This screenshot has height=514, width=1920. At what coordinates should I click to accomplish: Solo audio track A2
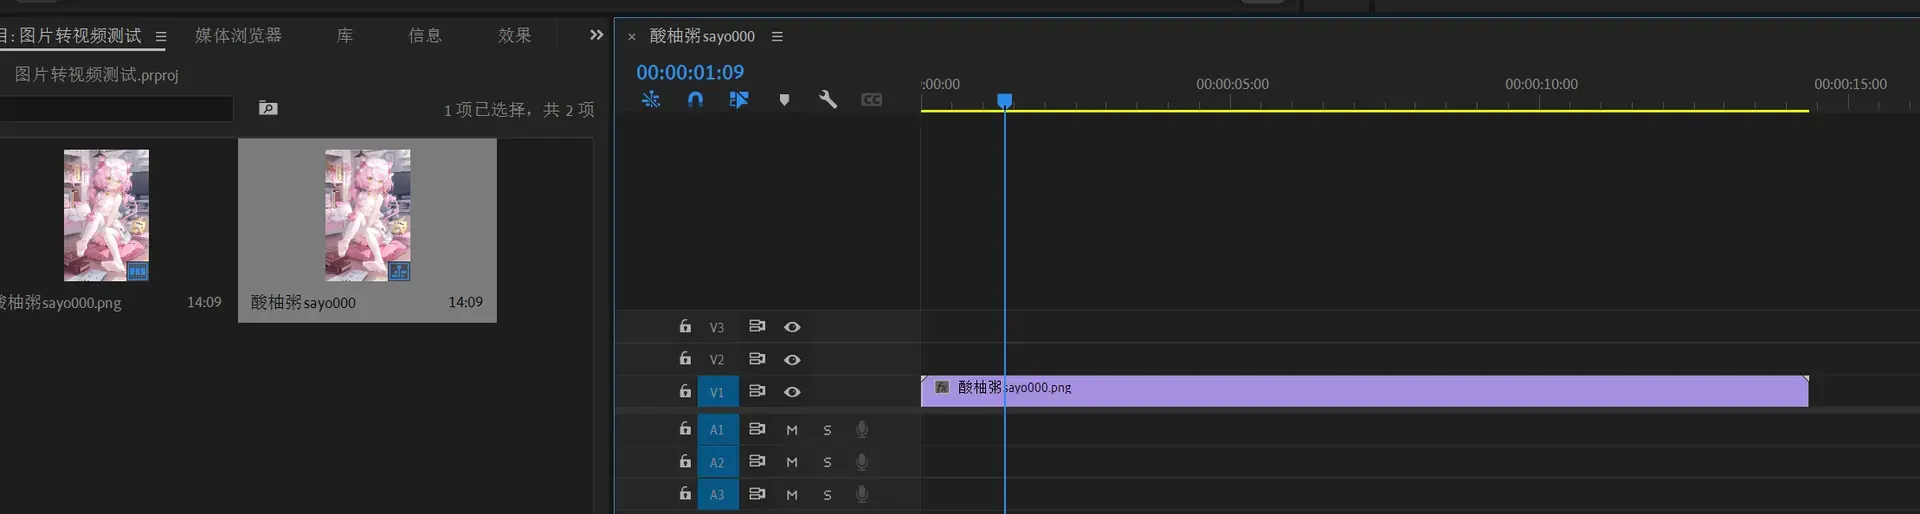click(827, 462)
